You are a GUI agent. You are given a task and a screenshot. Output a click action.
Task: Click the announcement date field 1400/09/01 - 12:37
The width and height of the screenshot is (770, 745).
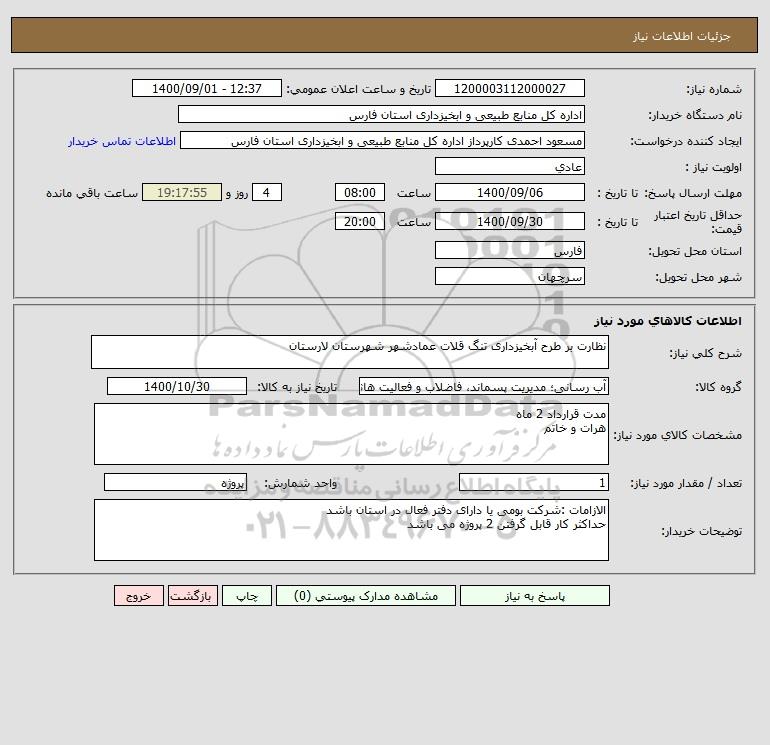click(x=207, y=88)
